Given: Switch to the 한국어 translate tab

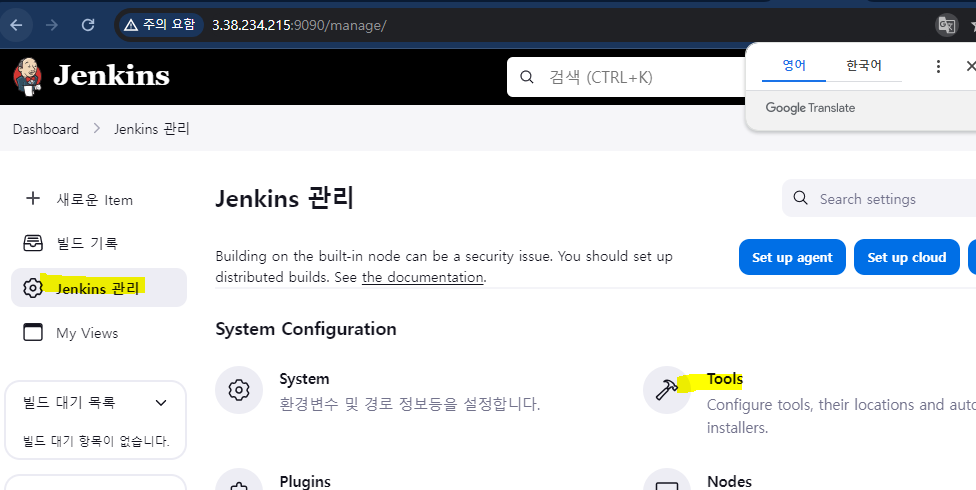Looking at the screenshot, I should pyautogui.click(x=863, y=65).
